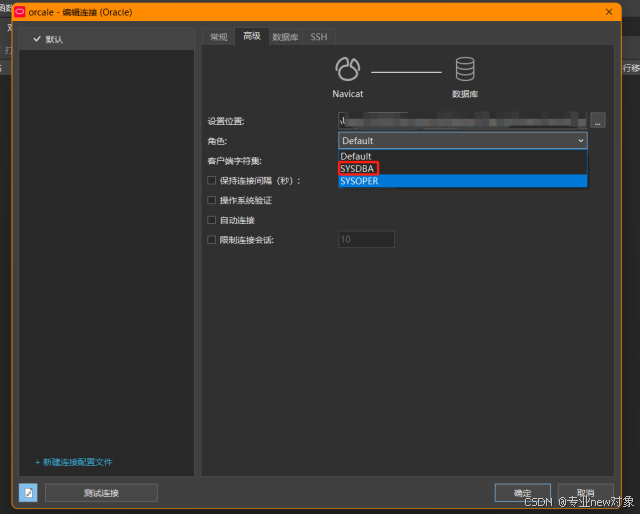
Task: Click the session limit field showing 10
Action: click(366, 239)
